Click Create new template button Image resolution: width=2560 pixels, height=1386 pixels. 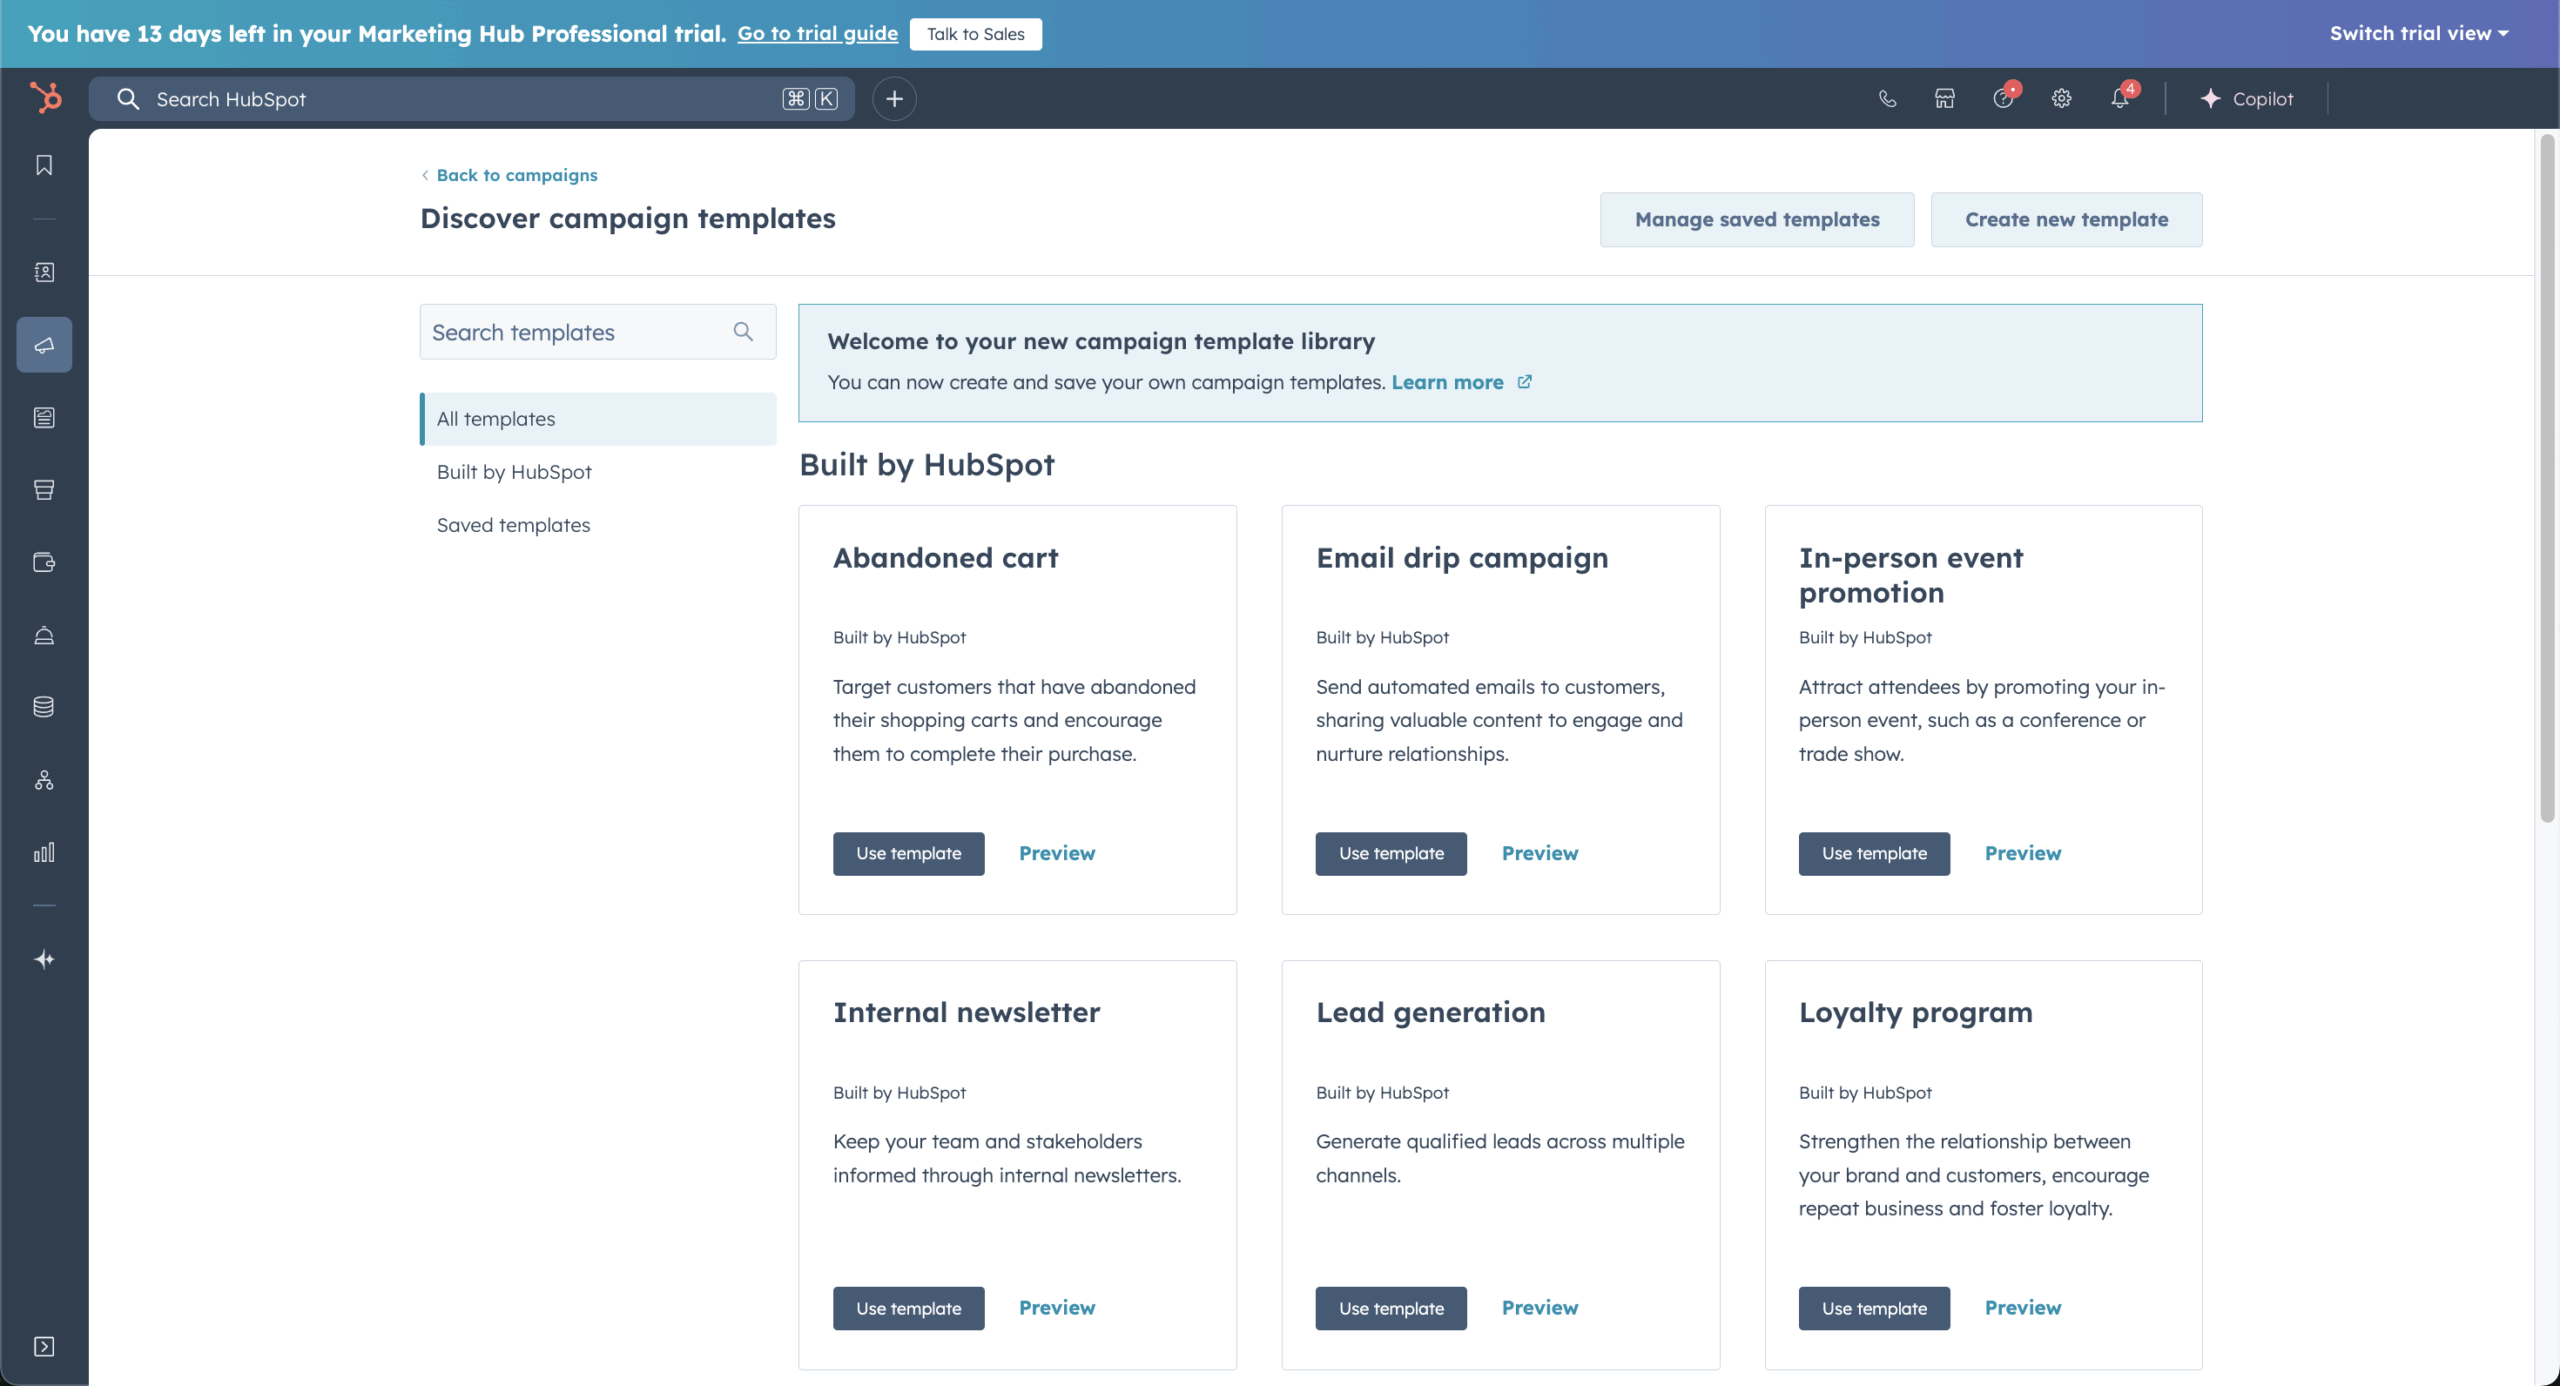click(x=2066, y=219)
